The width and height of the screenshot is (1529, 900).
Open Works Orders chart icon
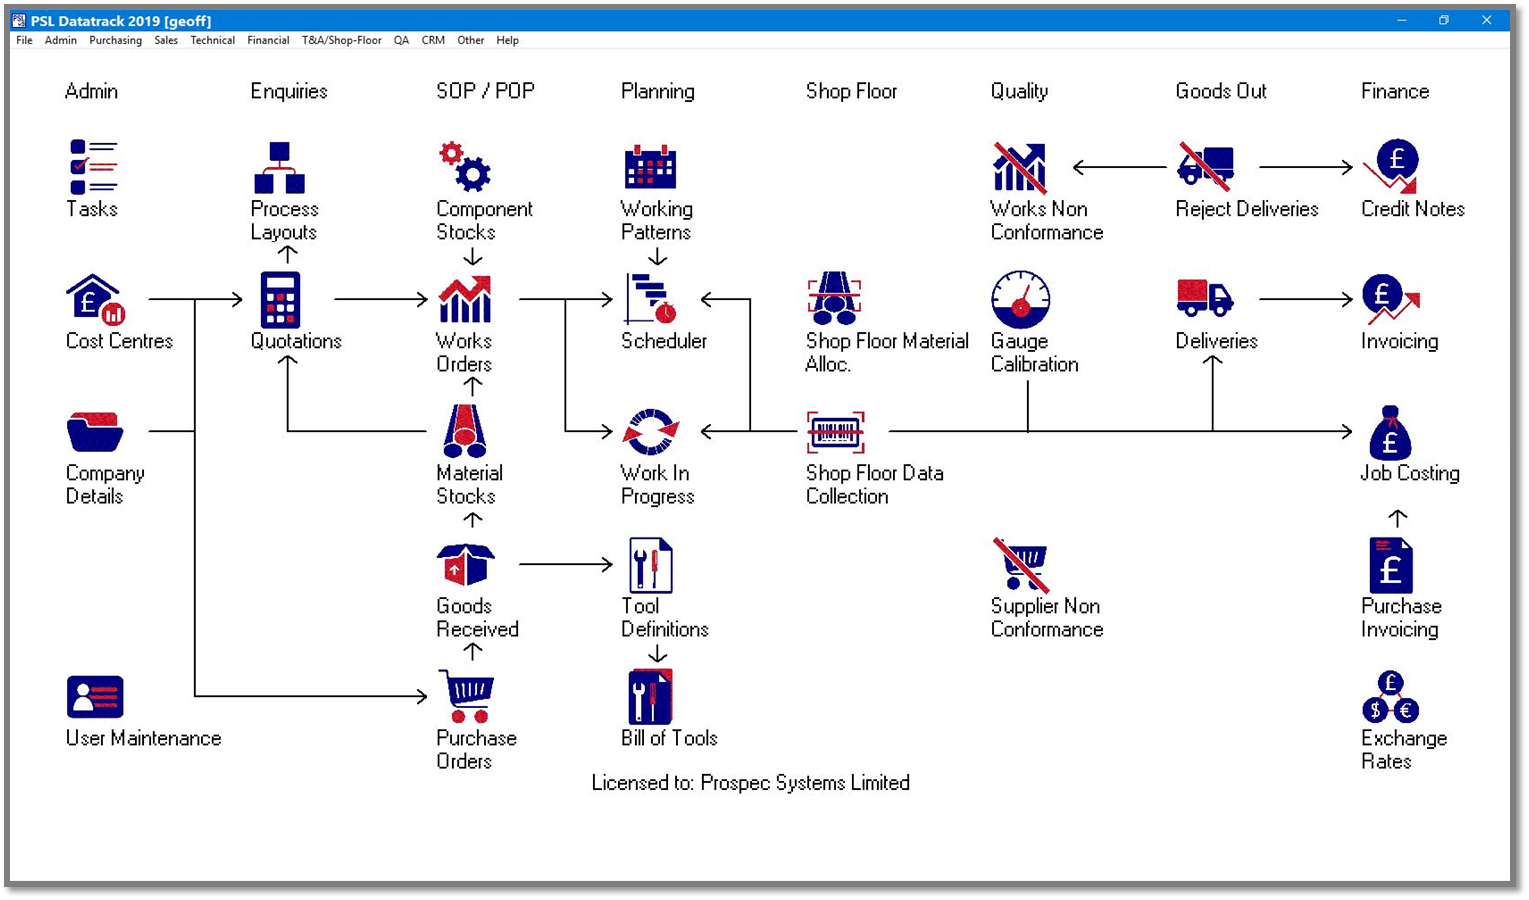[465, 299]
